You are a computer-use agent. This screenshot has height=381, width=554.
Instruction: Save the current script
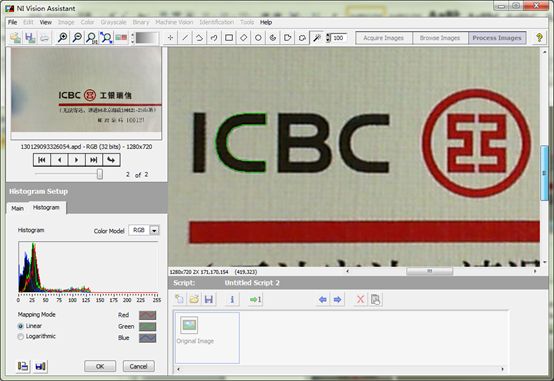point(209,299)
